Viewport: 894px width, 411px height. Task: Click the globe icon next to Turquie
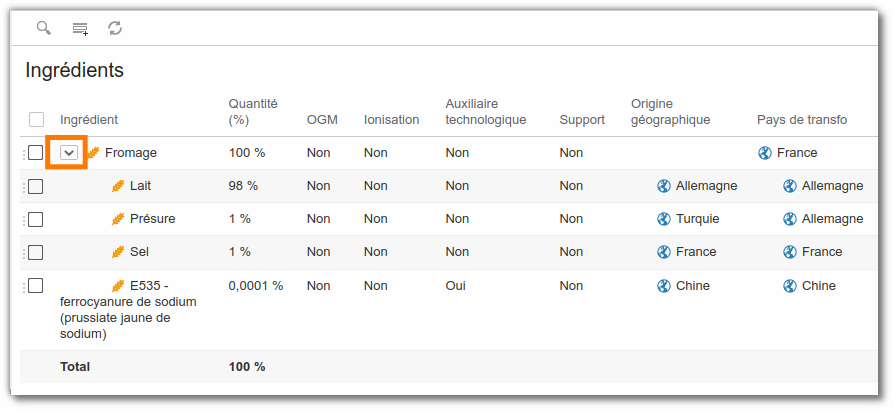coord(664,219)
